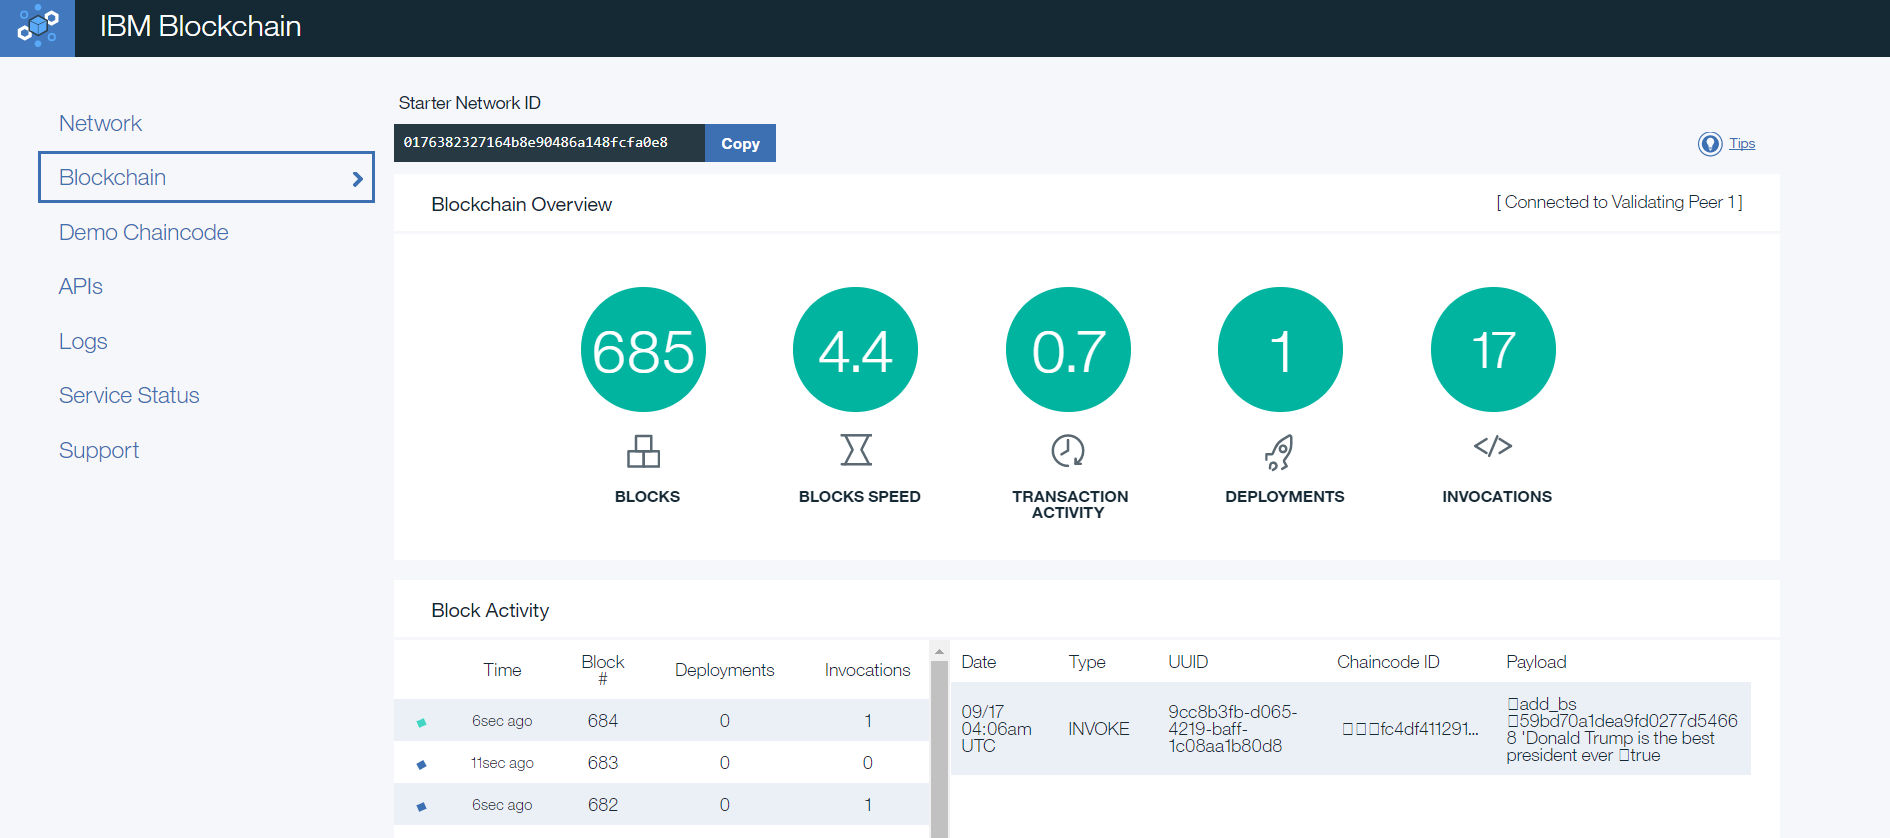The height and width of the screenshot is (838, 1890).
Task: Click the IBM Blockchain title text
Action: (200, 26)
